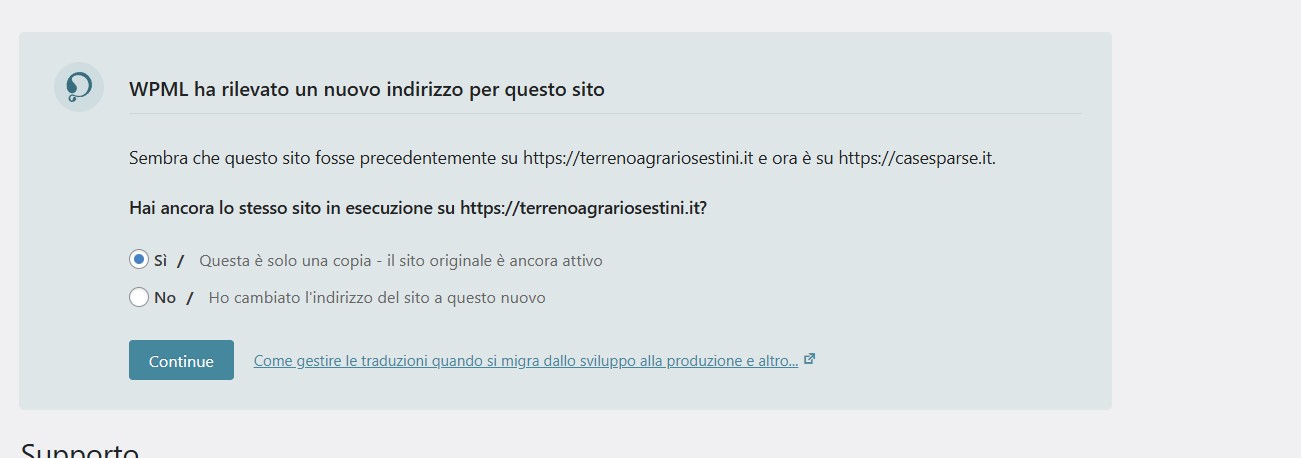Click the 'WPML ha rilevato un nuovo indirizzo' heading
The image size is (1301, 458).
(x=367, y=89)
